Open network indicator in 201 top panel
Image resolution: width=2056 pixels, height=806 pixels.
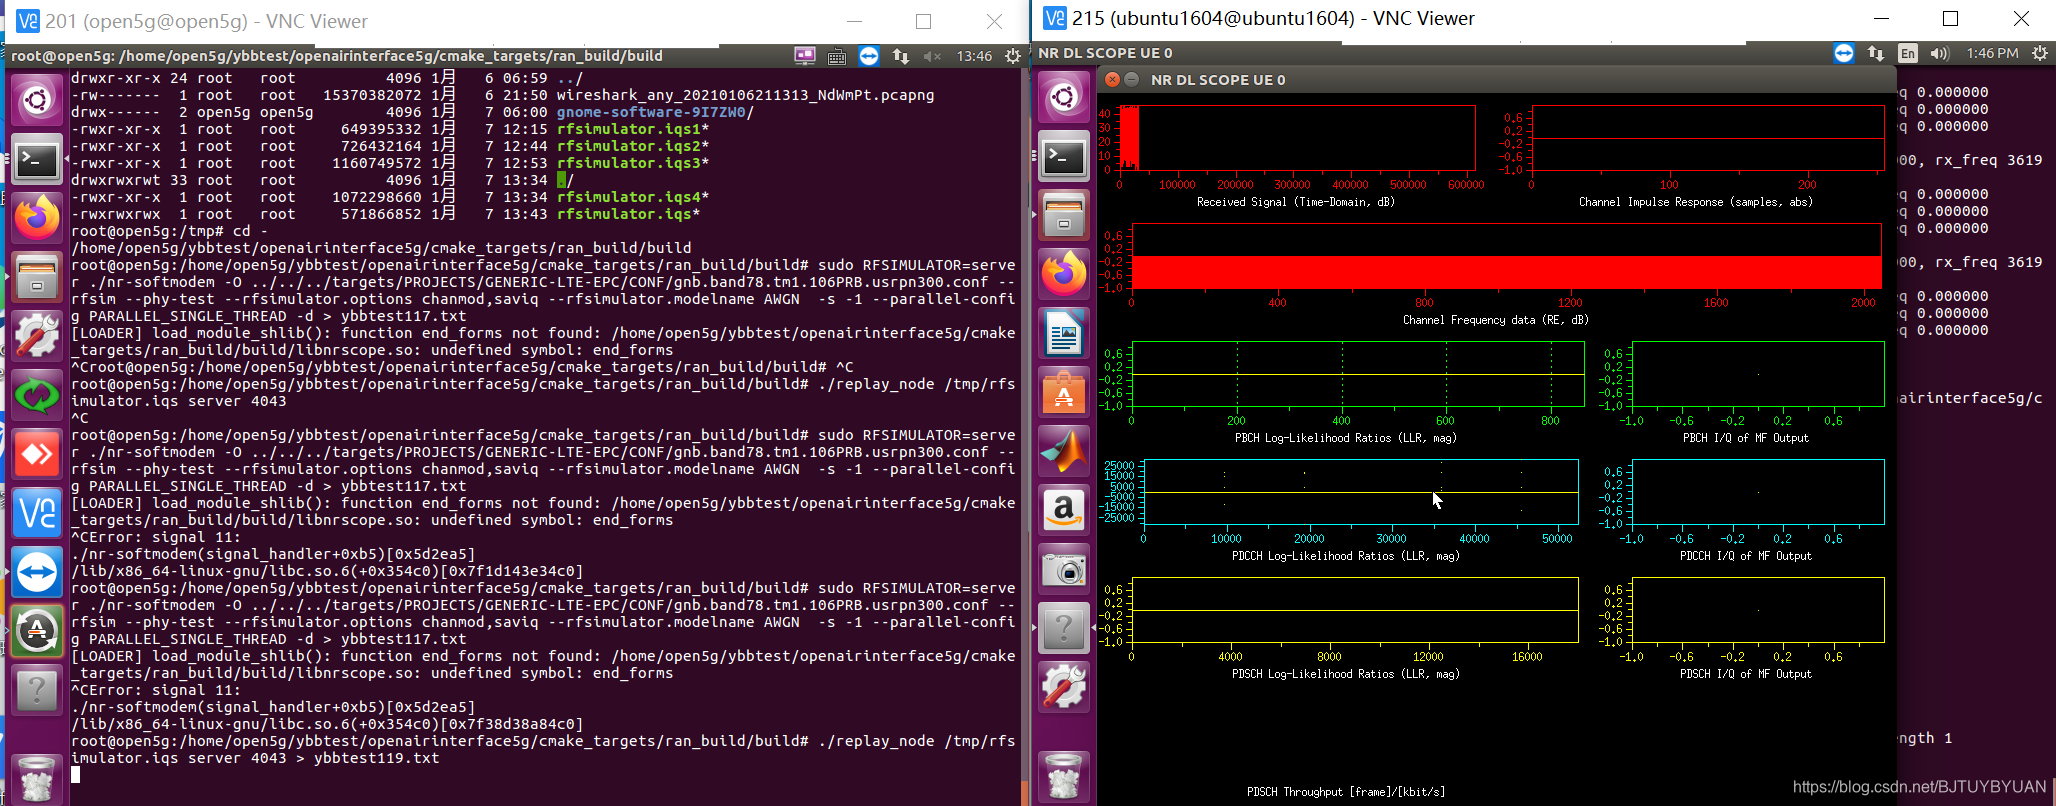[x=901, y=56]
